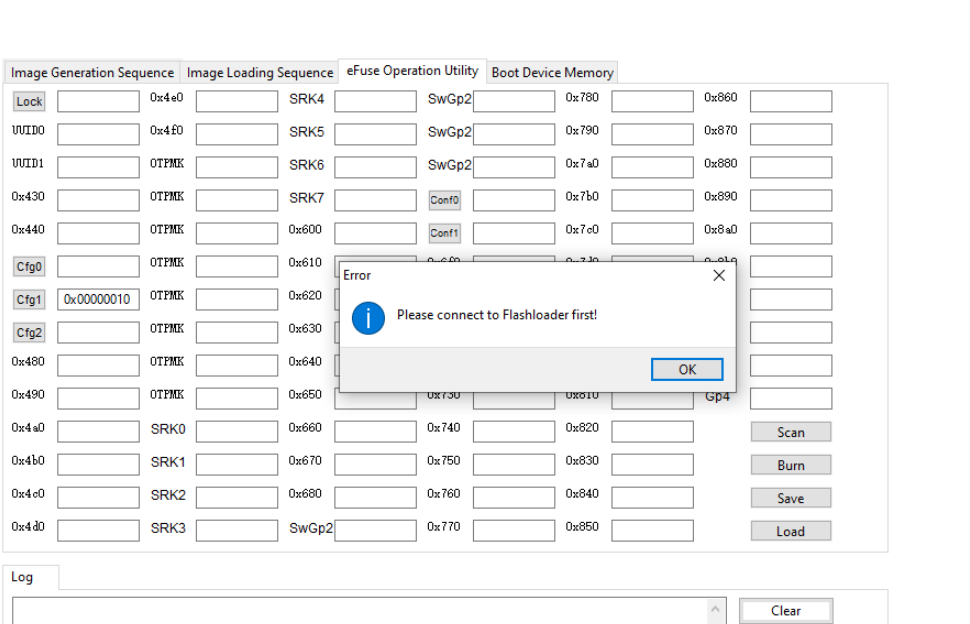The image size is (970, 624).
Task: Focus the UUID0 input field
Action: [x=98, y=134]
